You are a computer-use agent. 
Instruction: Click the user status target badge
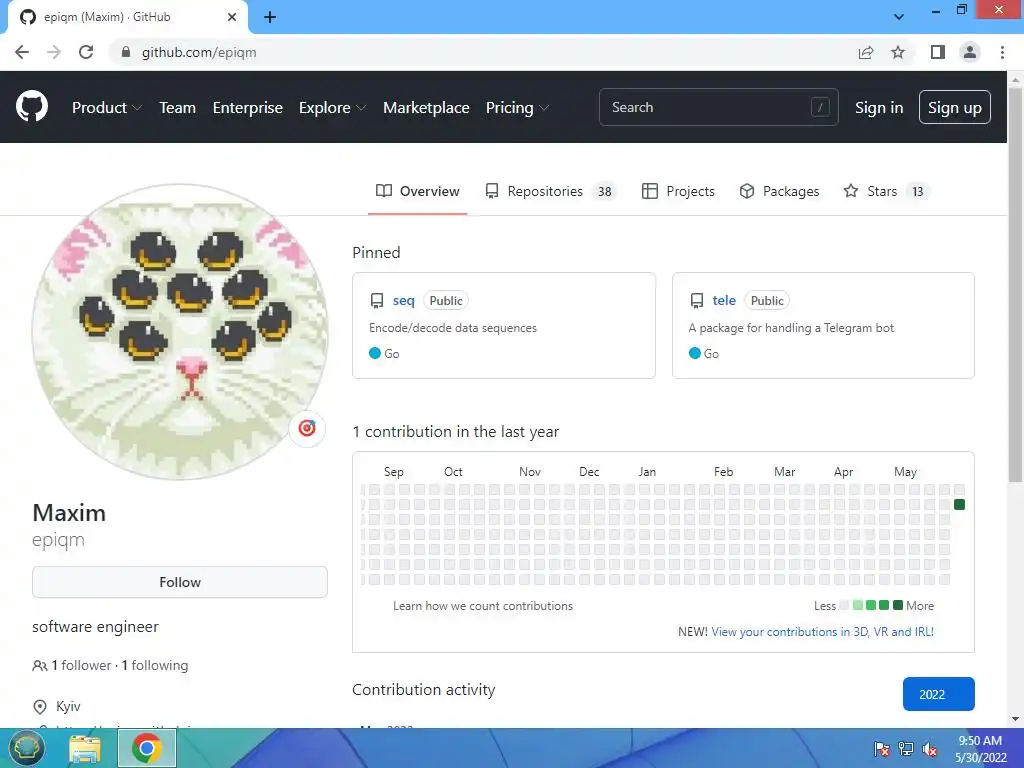(307, 428)
